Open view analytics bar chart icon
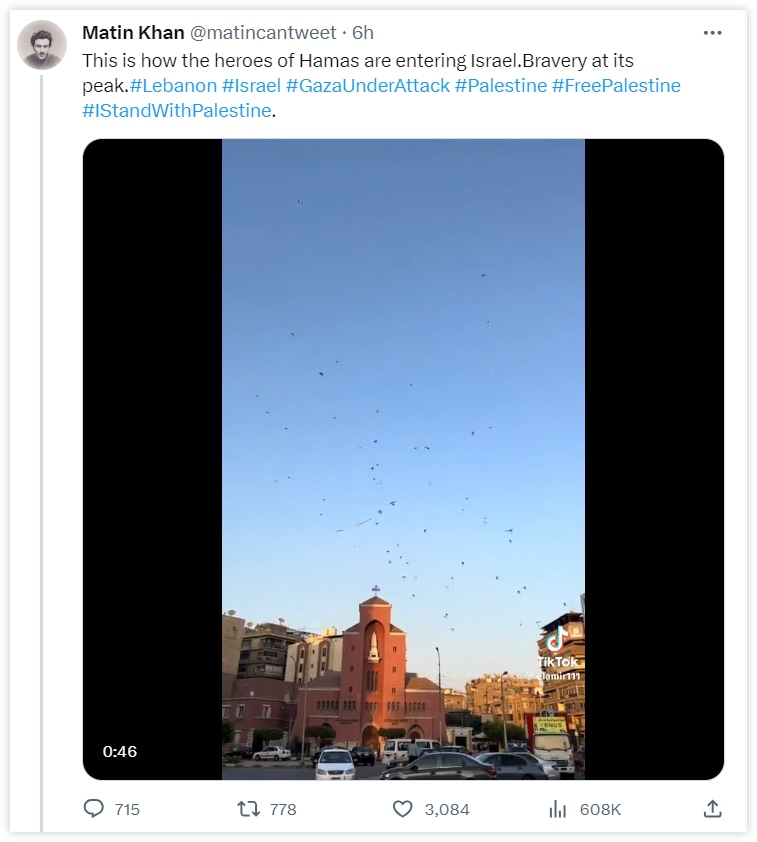Viewport: 757px width, 842px height. pos(558,809)
